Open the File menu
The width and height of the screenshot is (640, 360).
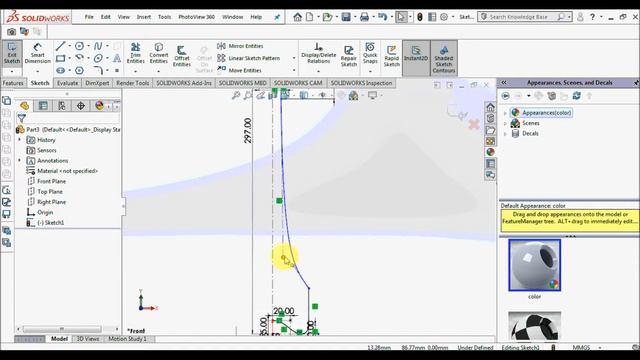89,17
